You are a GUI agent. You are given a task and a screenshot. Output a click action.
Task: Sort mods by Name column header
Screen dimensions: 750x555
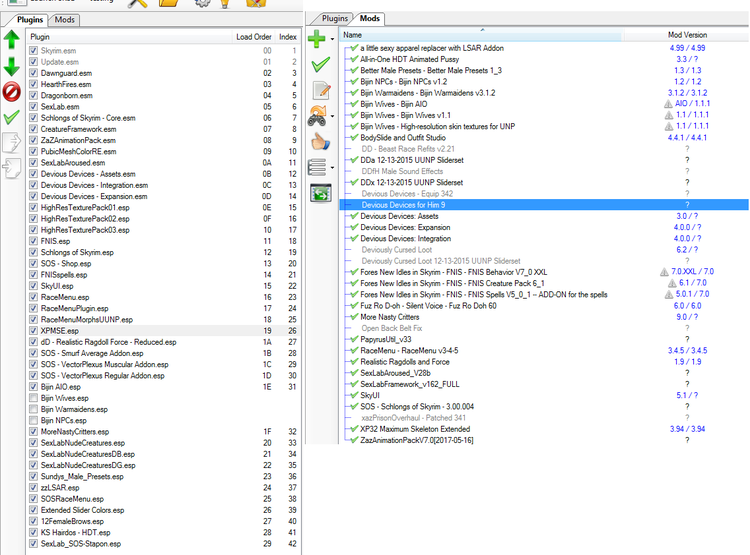coord(481,35)
